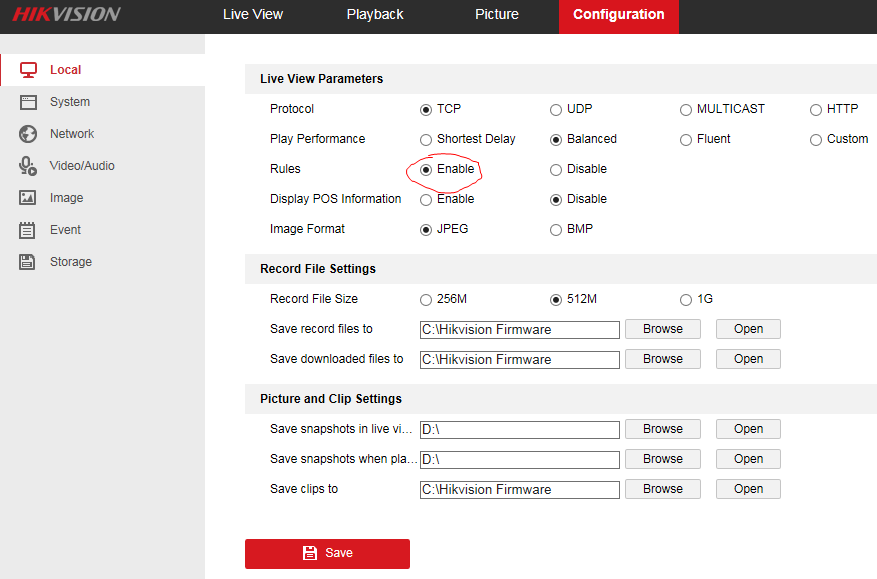Go to Image settings in sidebar

[x=102, y=197]
